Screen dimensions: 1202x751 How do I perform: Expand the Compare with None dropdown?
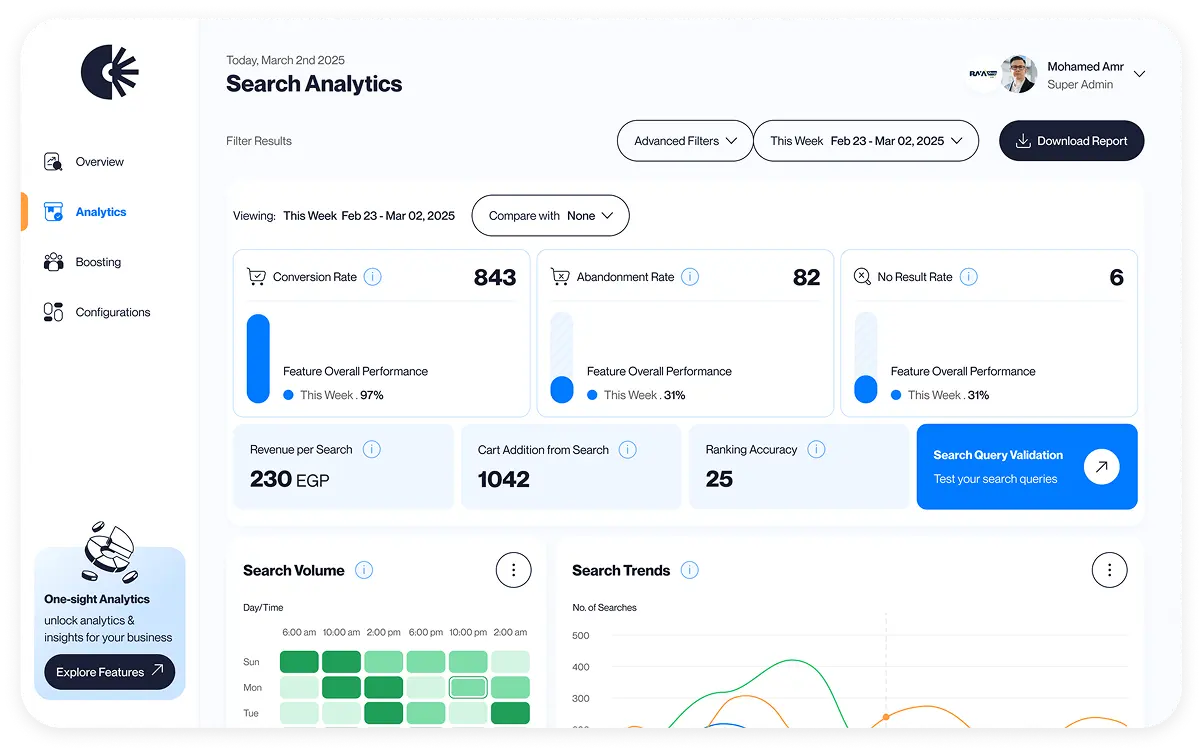pos(550,215)
